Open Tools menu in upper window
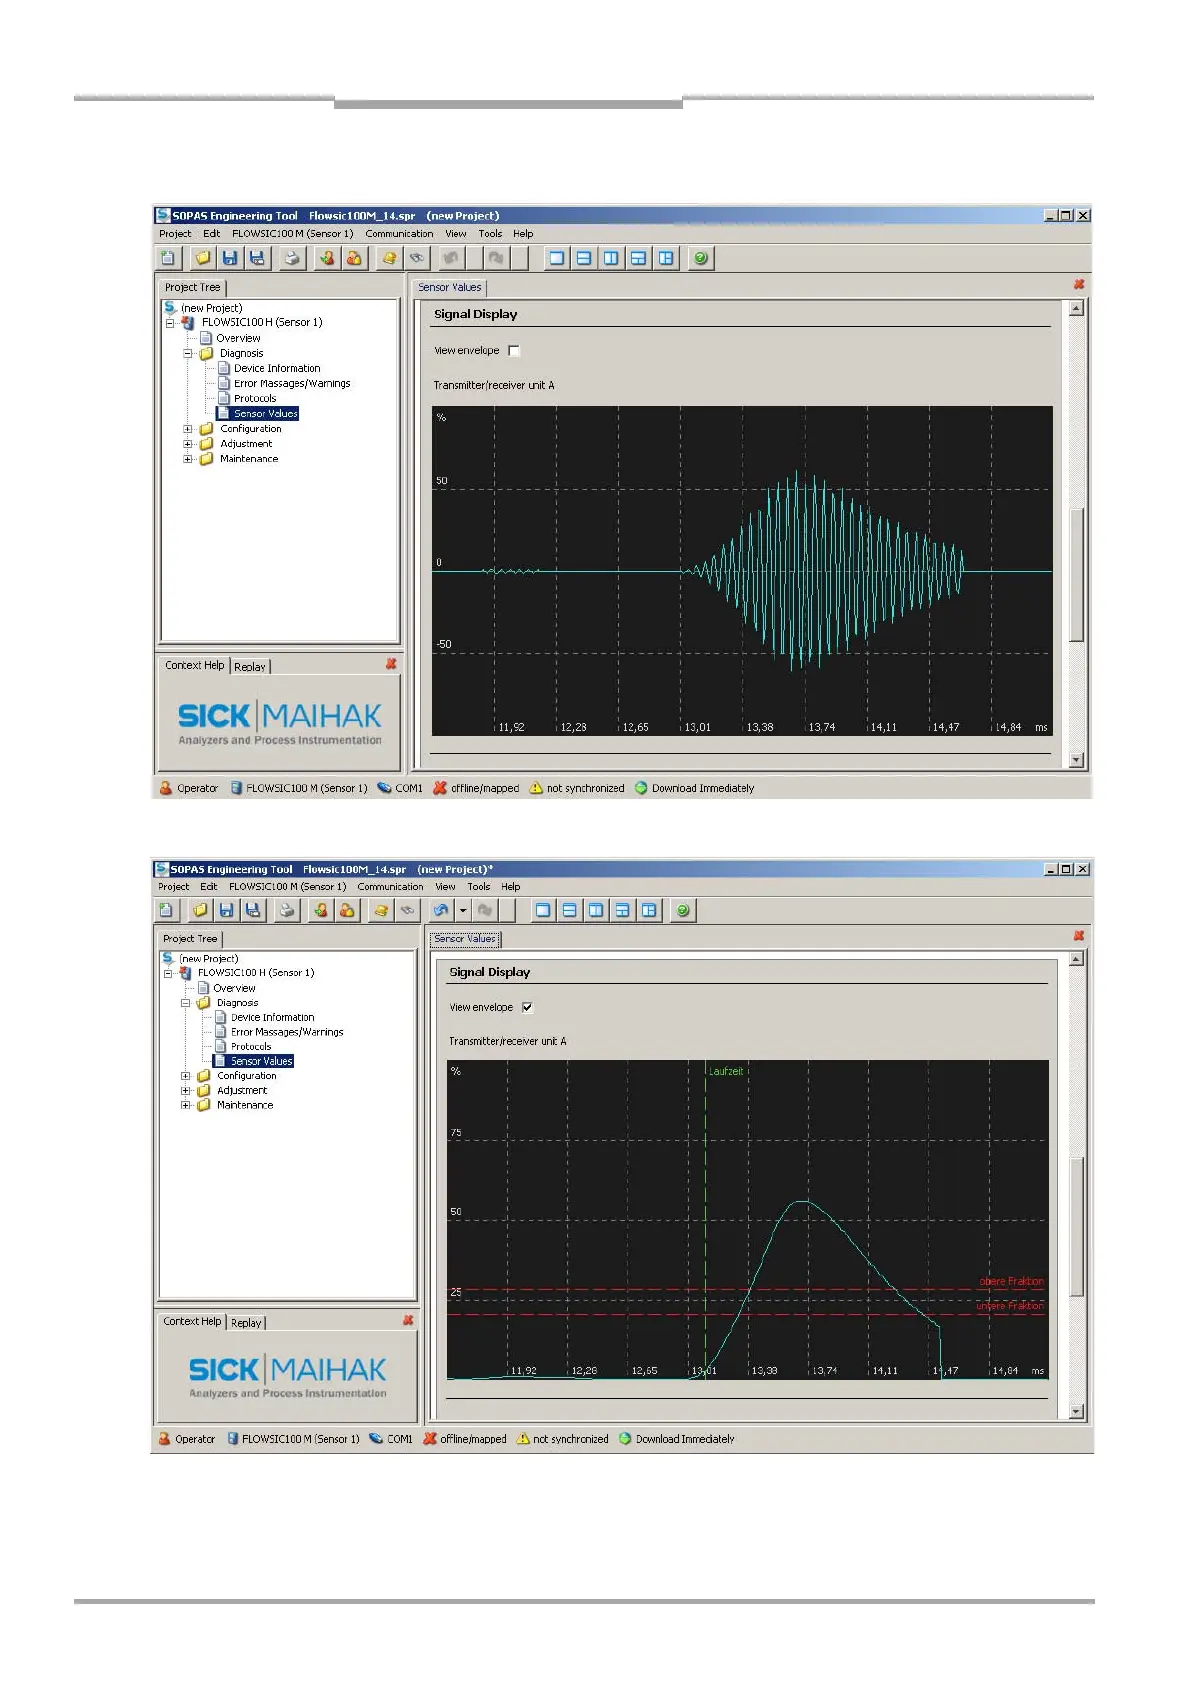1190x1684 pixels. [x=490, y=234]
